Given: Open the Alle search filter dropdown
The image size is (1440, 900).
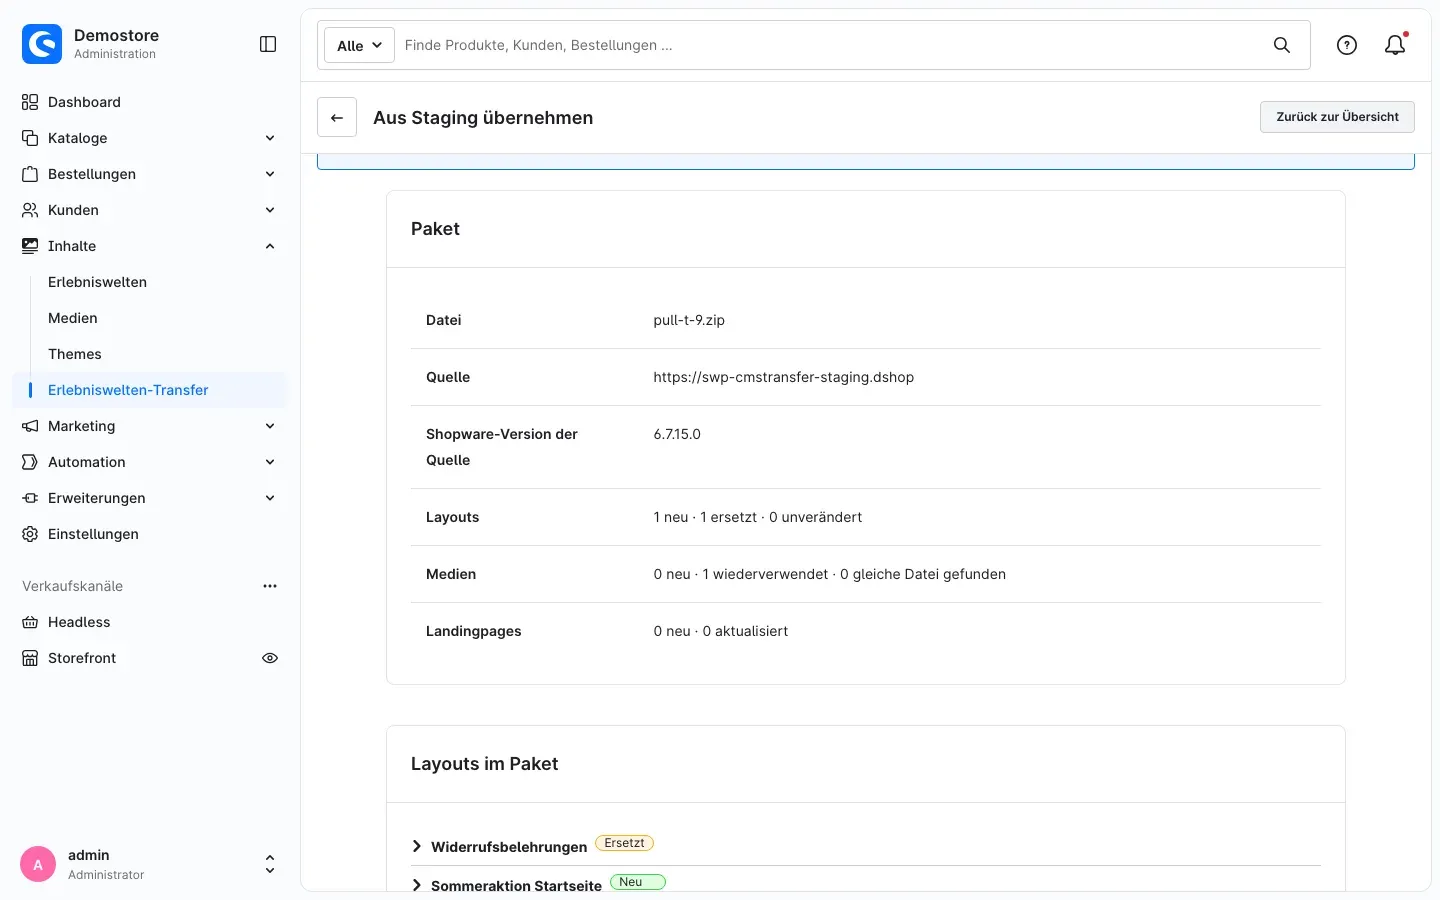Looking at the screenshot, I should 359,45.
